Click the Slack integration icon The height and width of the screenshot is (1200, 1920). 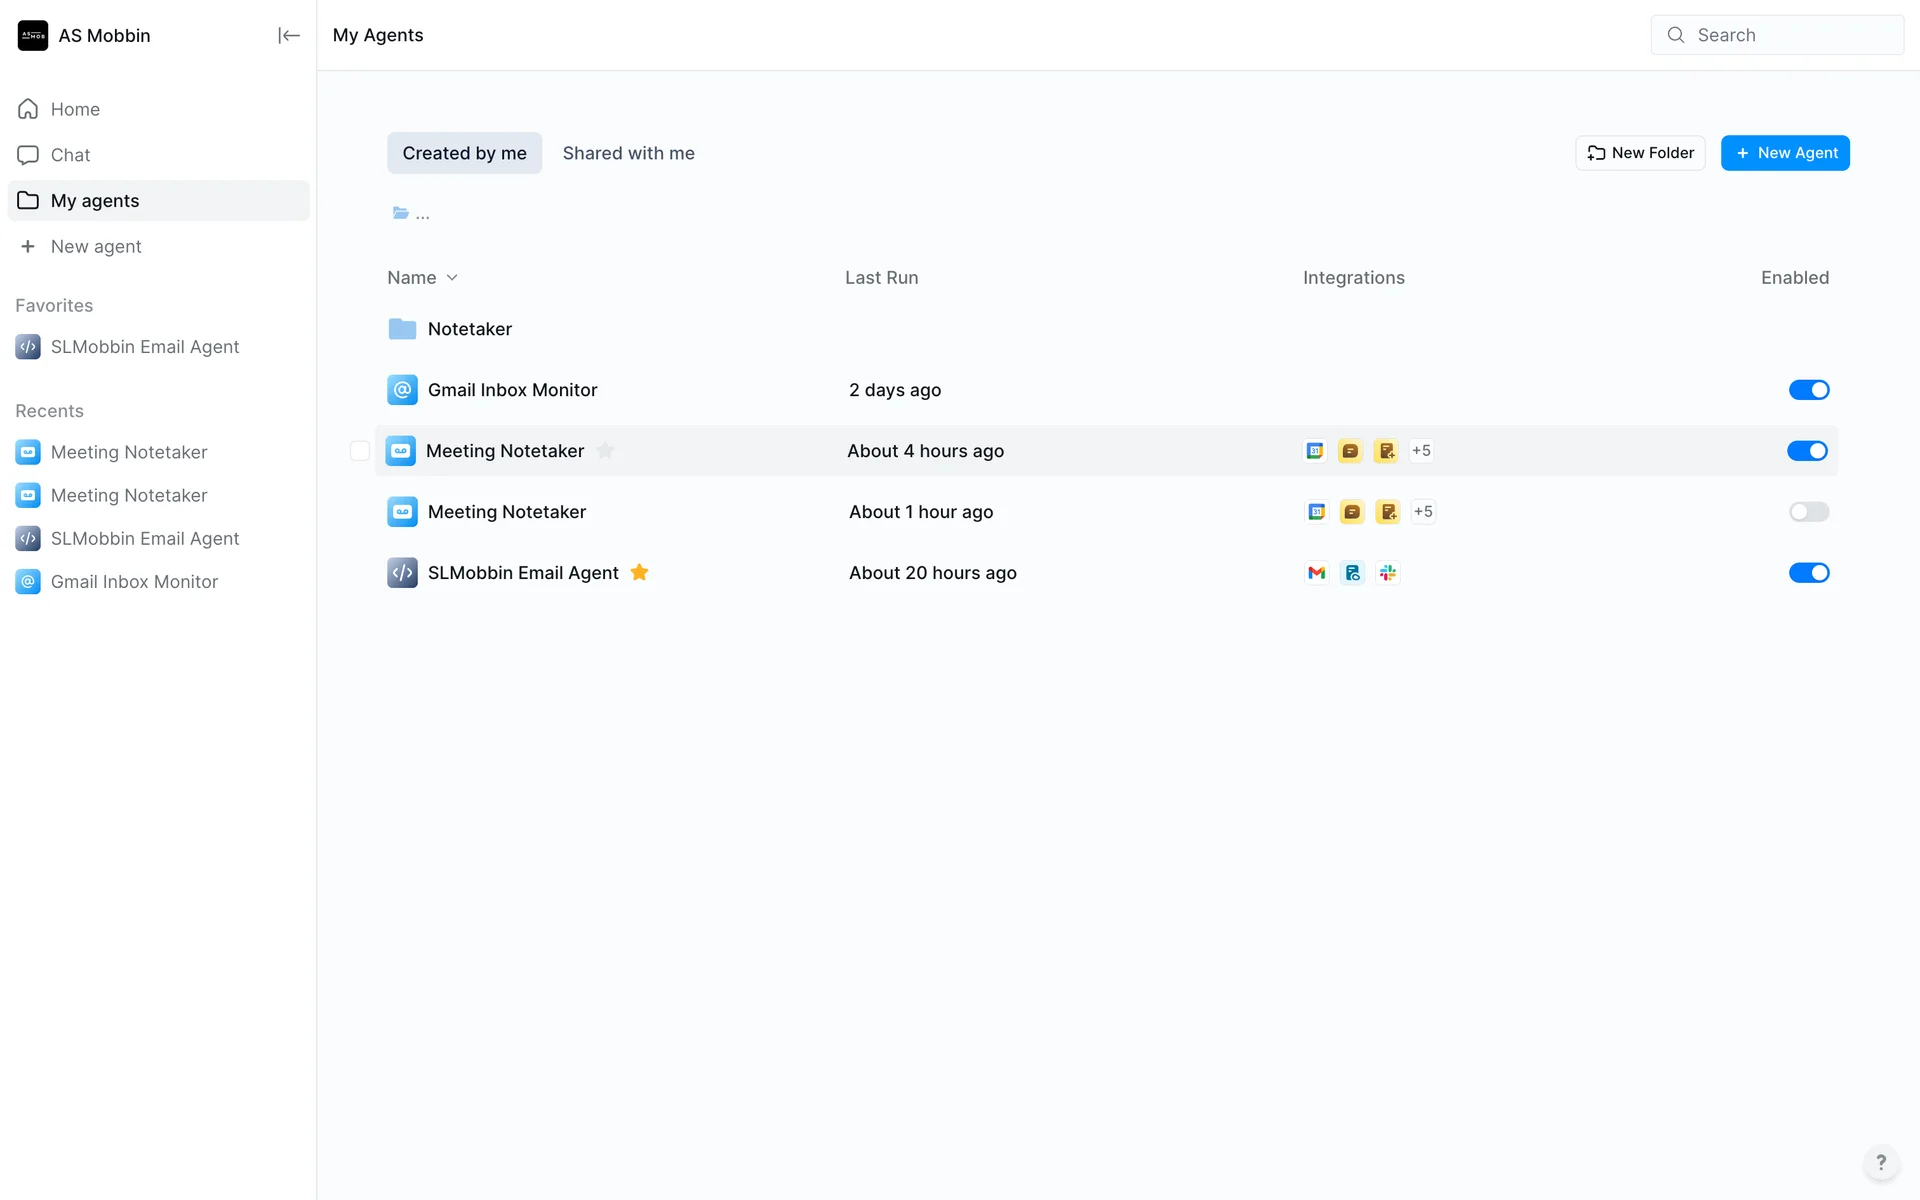[x=1387, y=573]
